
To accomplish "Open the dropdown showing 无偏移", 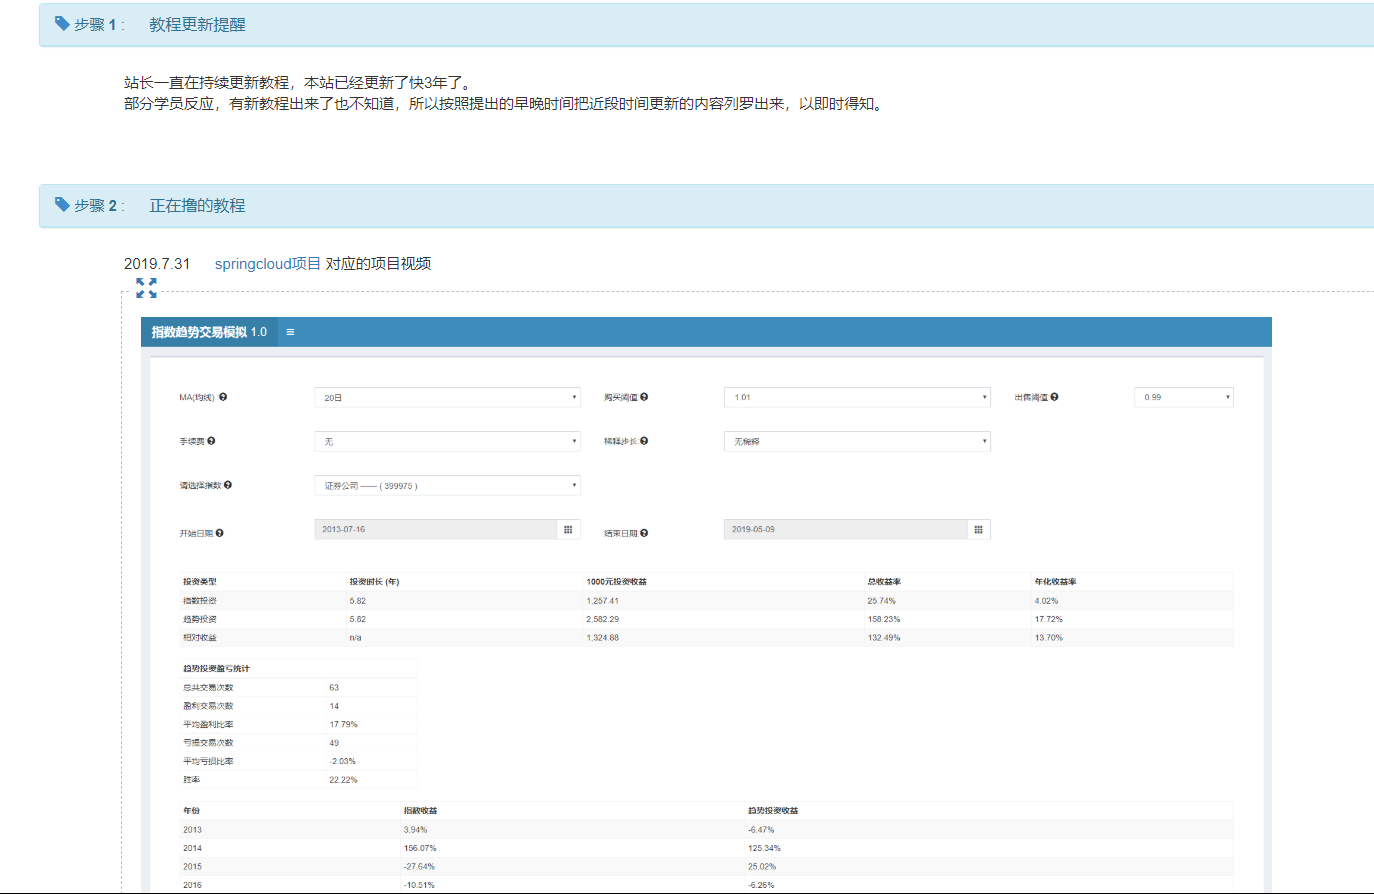I will tap(857, 441).
